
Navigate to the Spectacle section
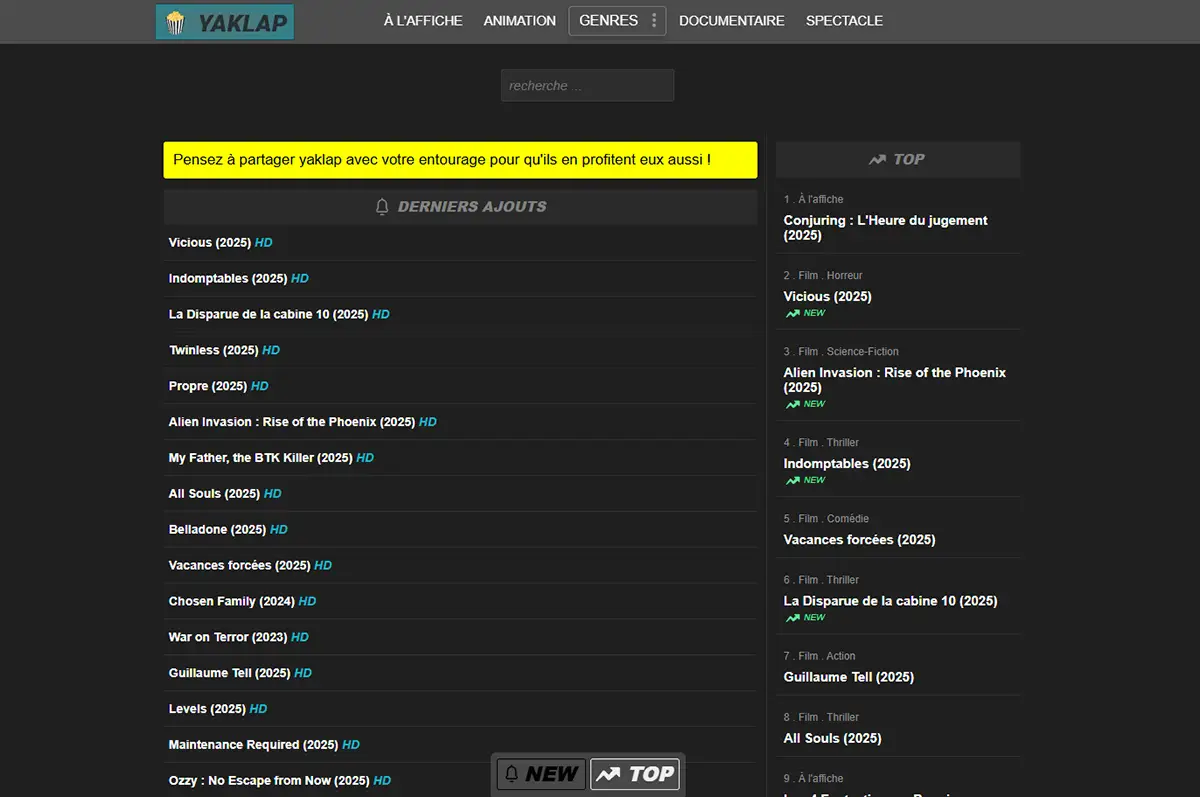(x=844, y=21)
